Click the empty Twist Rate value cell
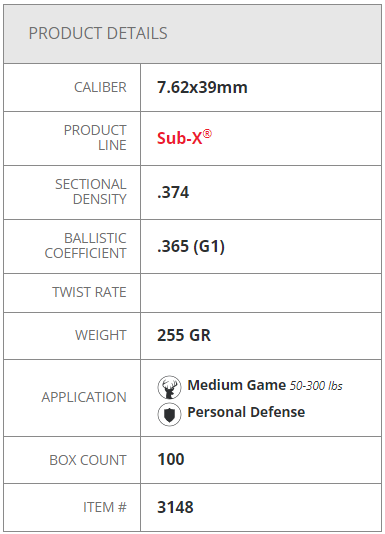Viewport: 385px width, 534px height. pos(261,293)
